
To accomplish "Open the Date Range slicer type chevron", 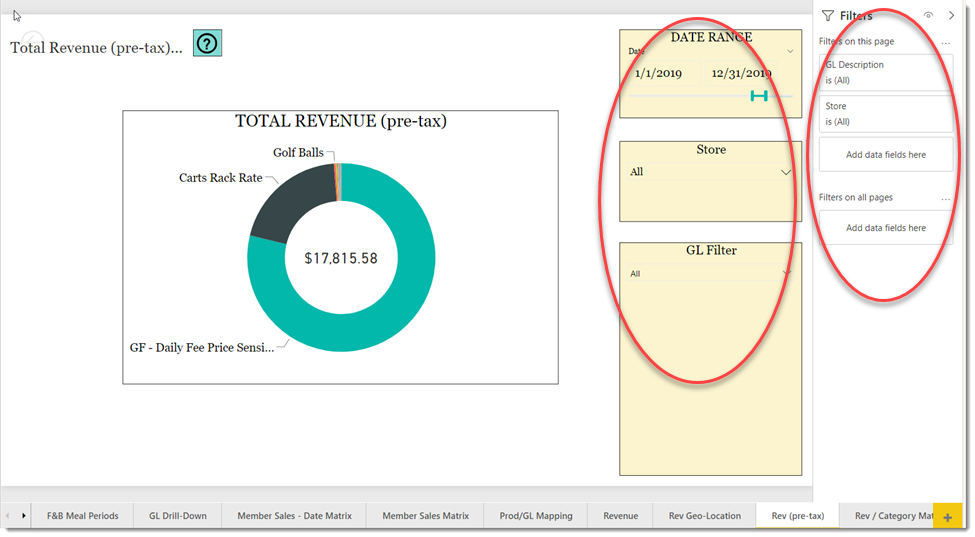I will pos(790,51).
